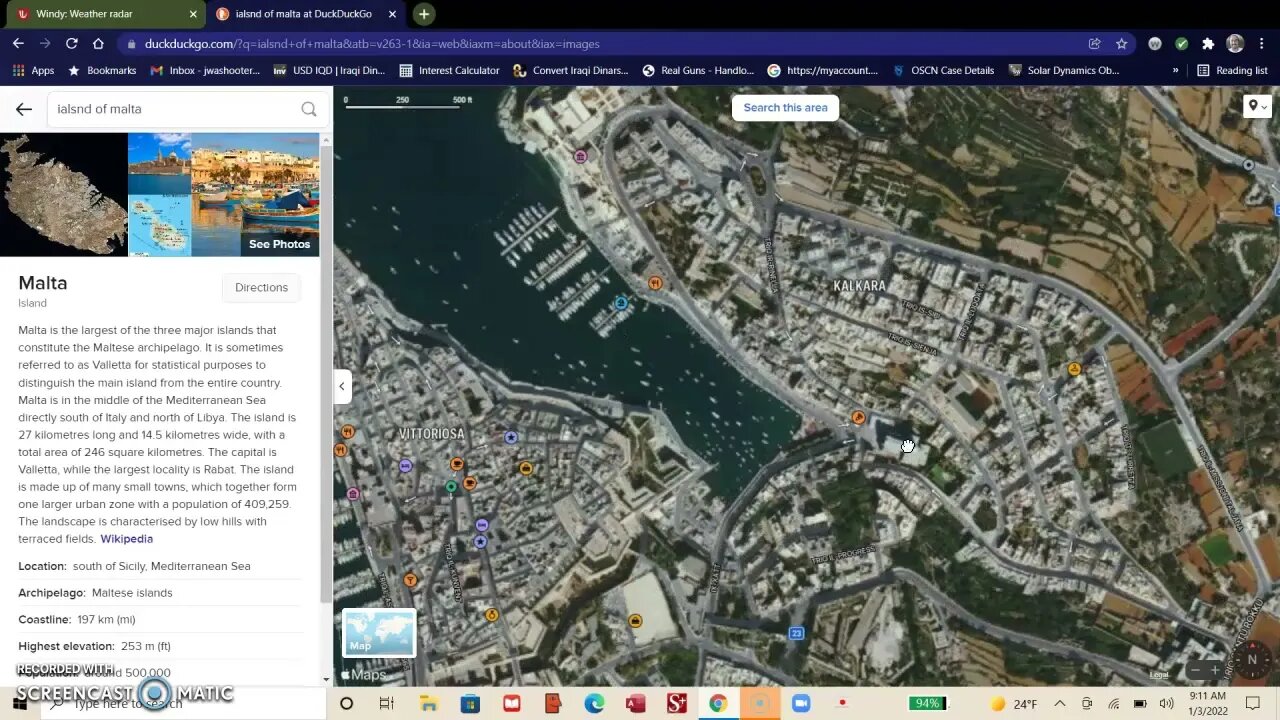This screenshot has height=720, width=1280.
Task: Click the blue star marker beside Vittoriosa label
Action: pos(511,437)
